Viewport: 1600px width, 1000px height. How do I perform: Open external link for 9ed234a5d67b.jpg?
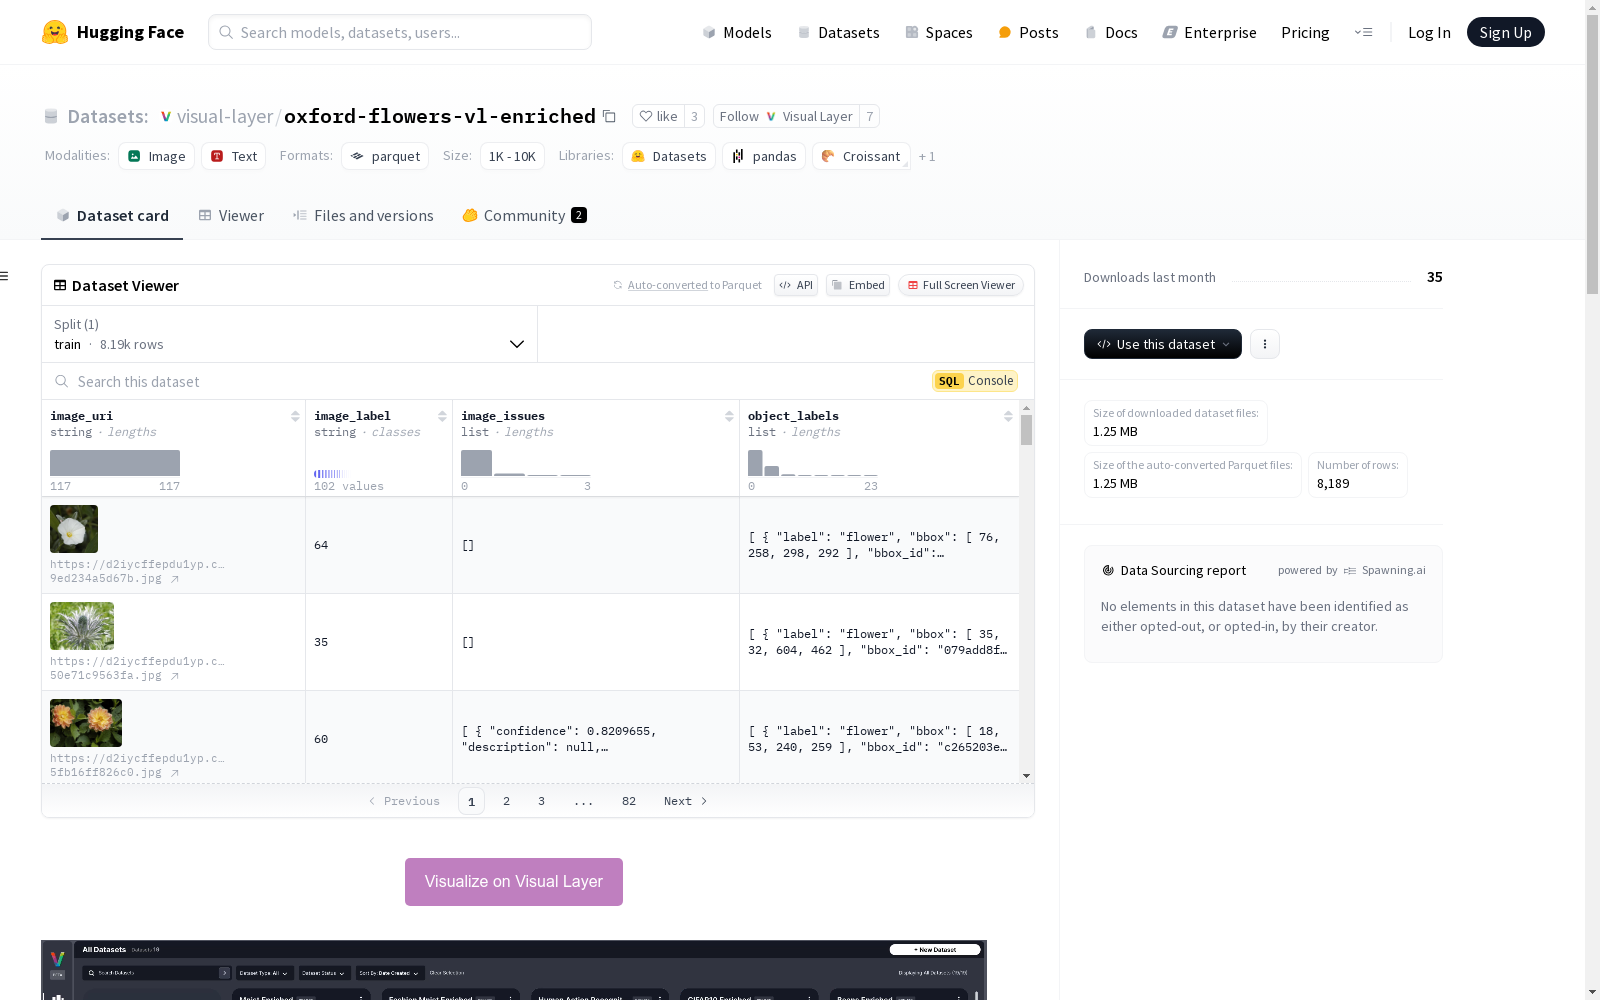(x=175, y=579)
